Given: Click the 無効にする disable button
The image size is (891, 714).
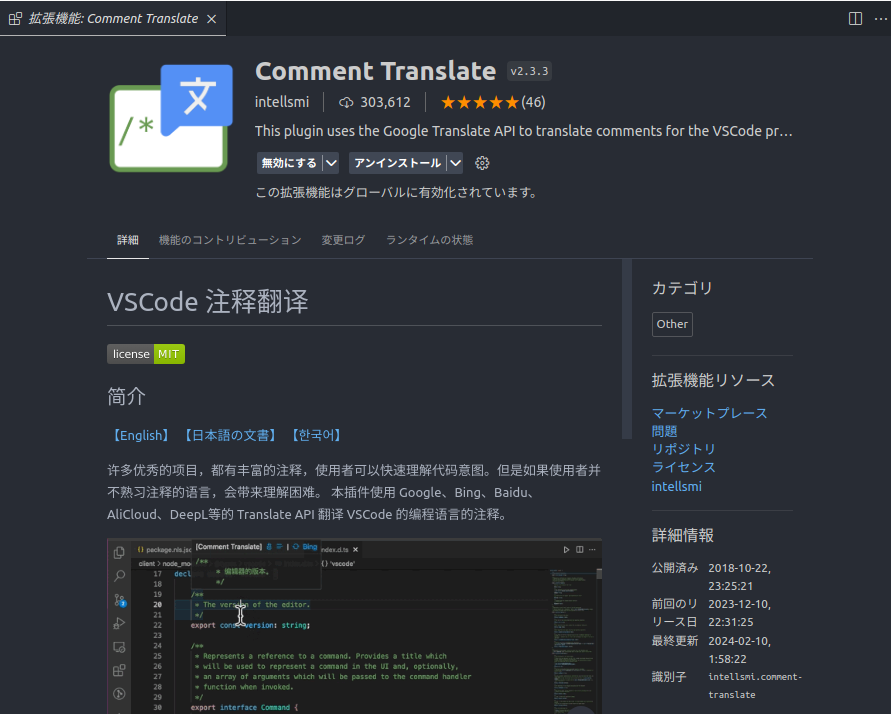Looking at the screenshot, I should point(289,163).
